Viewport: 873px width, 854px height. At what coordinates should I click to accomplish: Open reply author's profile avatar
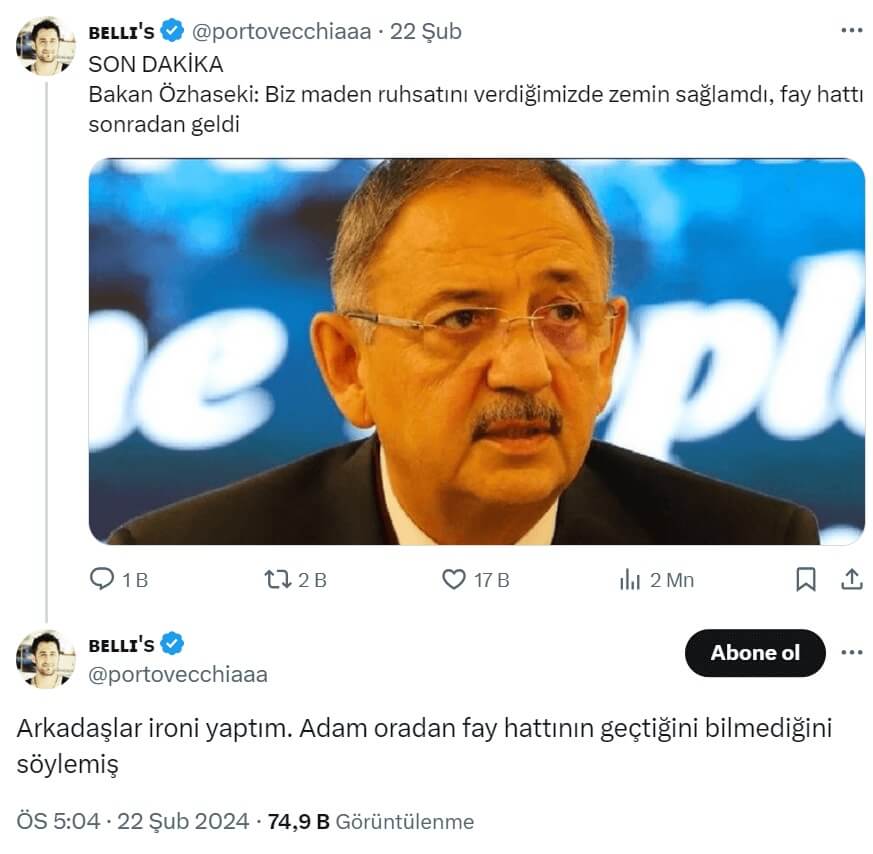45,659
